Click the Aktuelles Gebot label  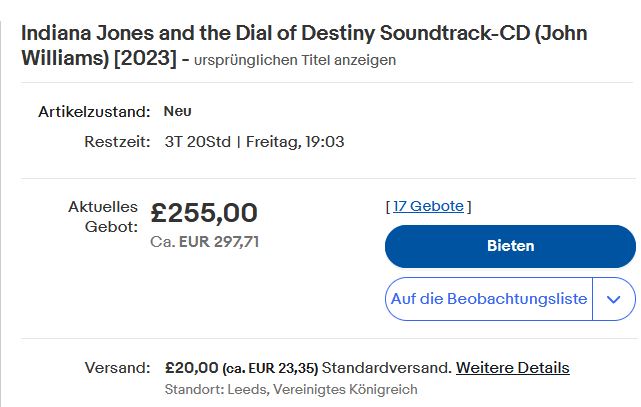point(103,217)
